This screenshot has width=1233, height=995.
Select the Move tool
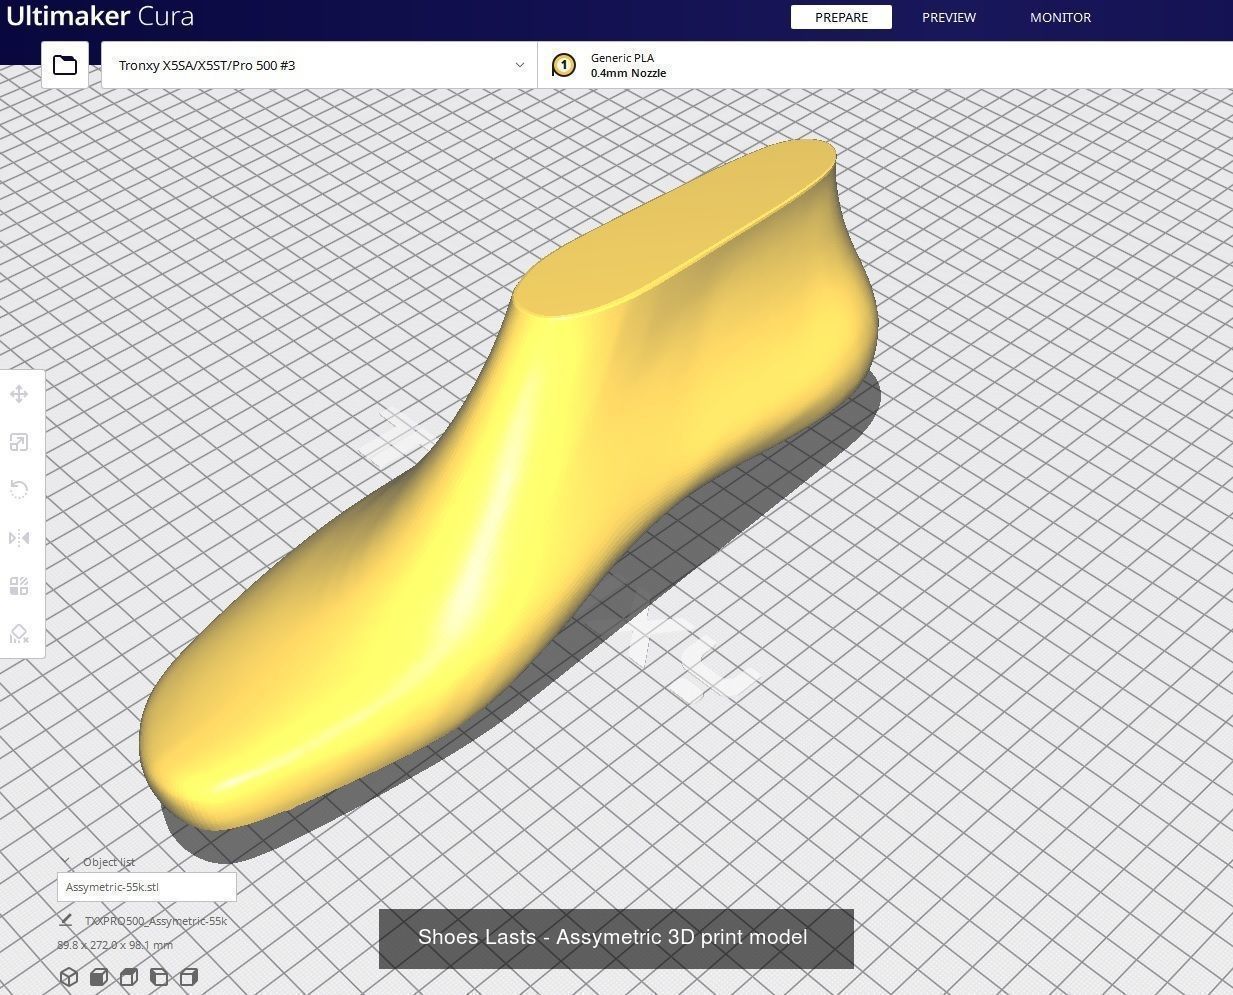(x=19, y=394)
